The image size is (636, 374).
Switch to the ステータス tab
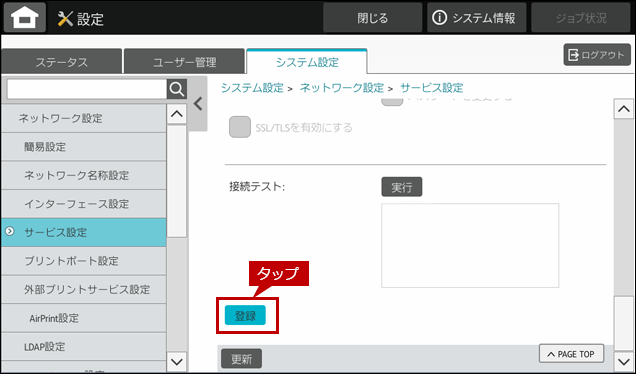pyautogui.click(x=62, y=62)
